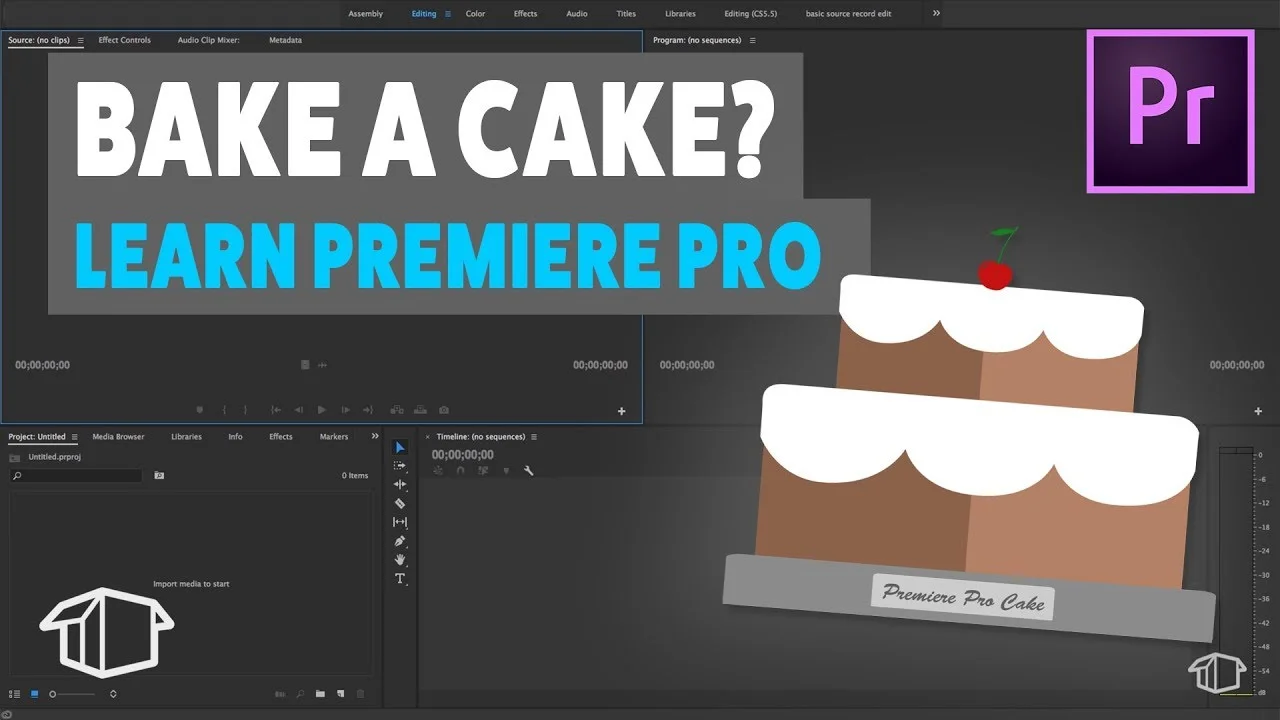Switch Project panel to List View

click(x=14, y=693)
